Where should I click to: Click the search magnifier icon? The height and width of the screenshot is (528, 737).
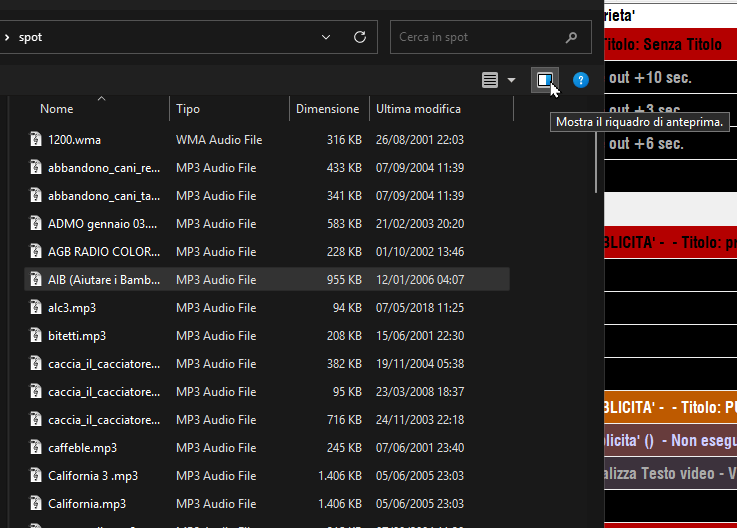click(x=571, y=37)
